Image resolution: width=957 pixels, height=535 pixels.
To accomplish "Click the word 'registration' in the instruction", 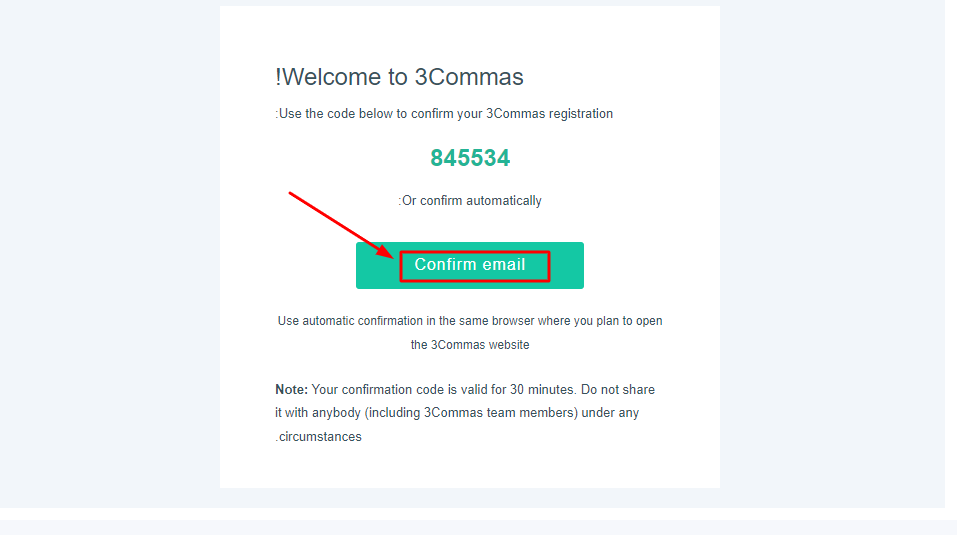I will coord(580,114).
